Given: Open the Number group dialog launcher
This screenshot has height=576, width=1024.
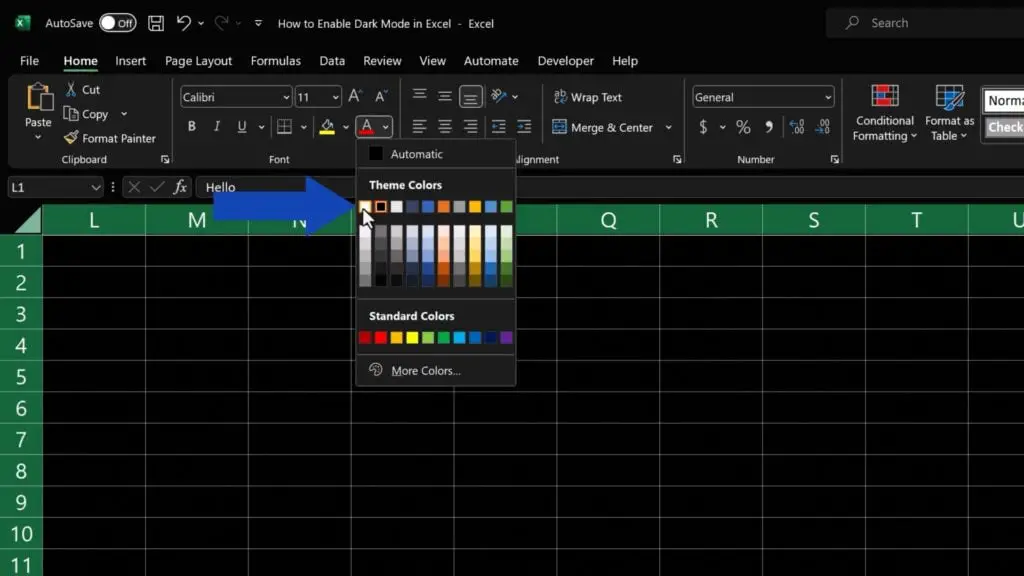Looking at the screenshot, I should click(835, 159).
